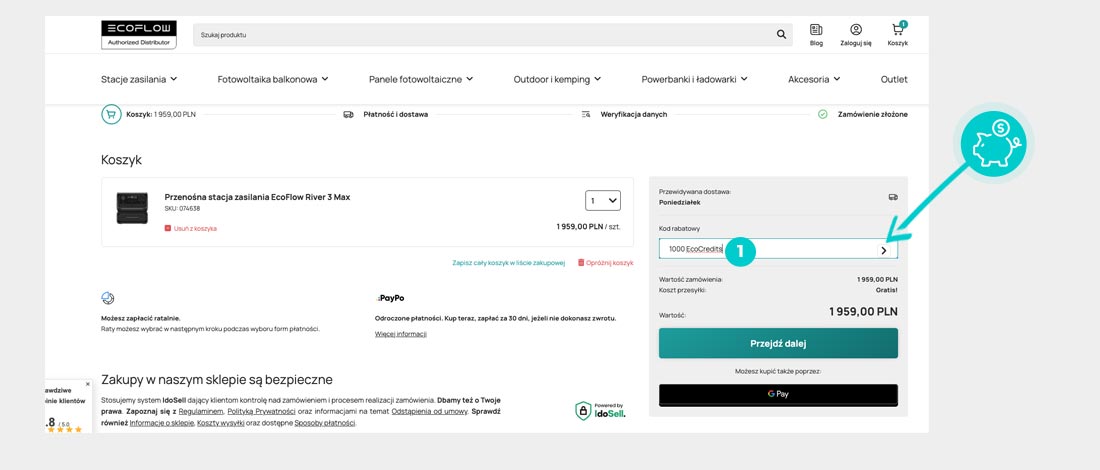1100x470 pixels.
Task: Expand the Fotowoltaika balkonowa menu
Action: [273, 79]
